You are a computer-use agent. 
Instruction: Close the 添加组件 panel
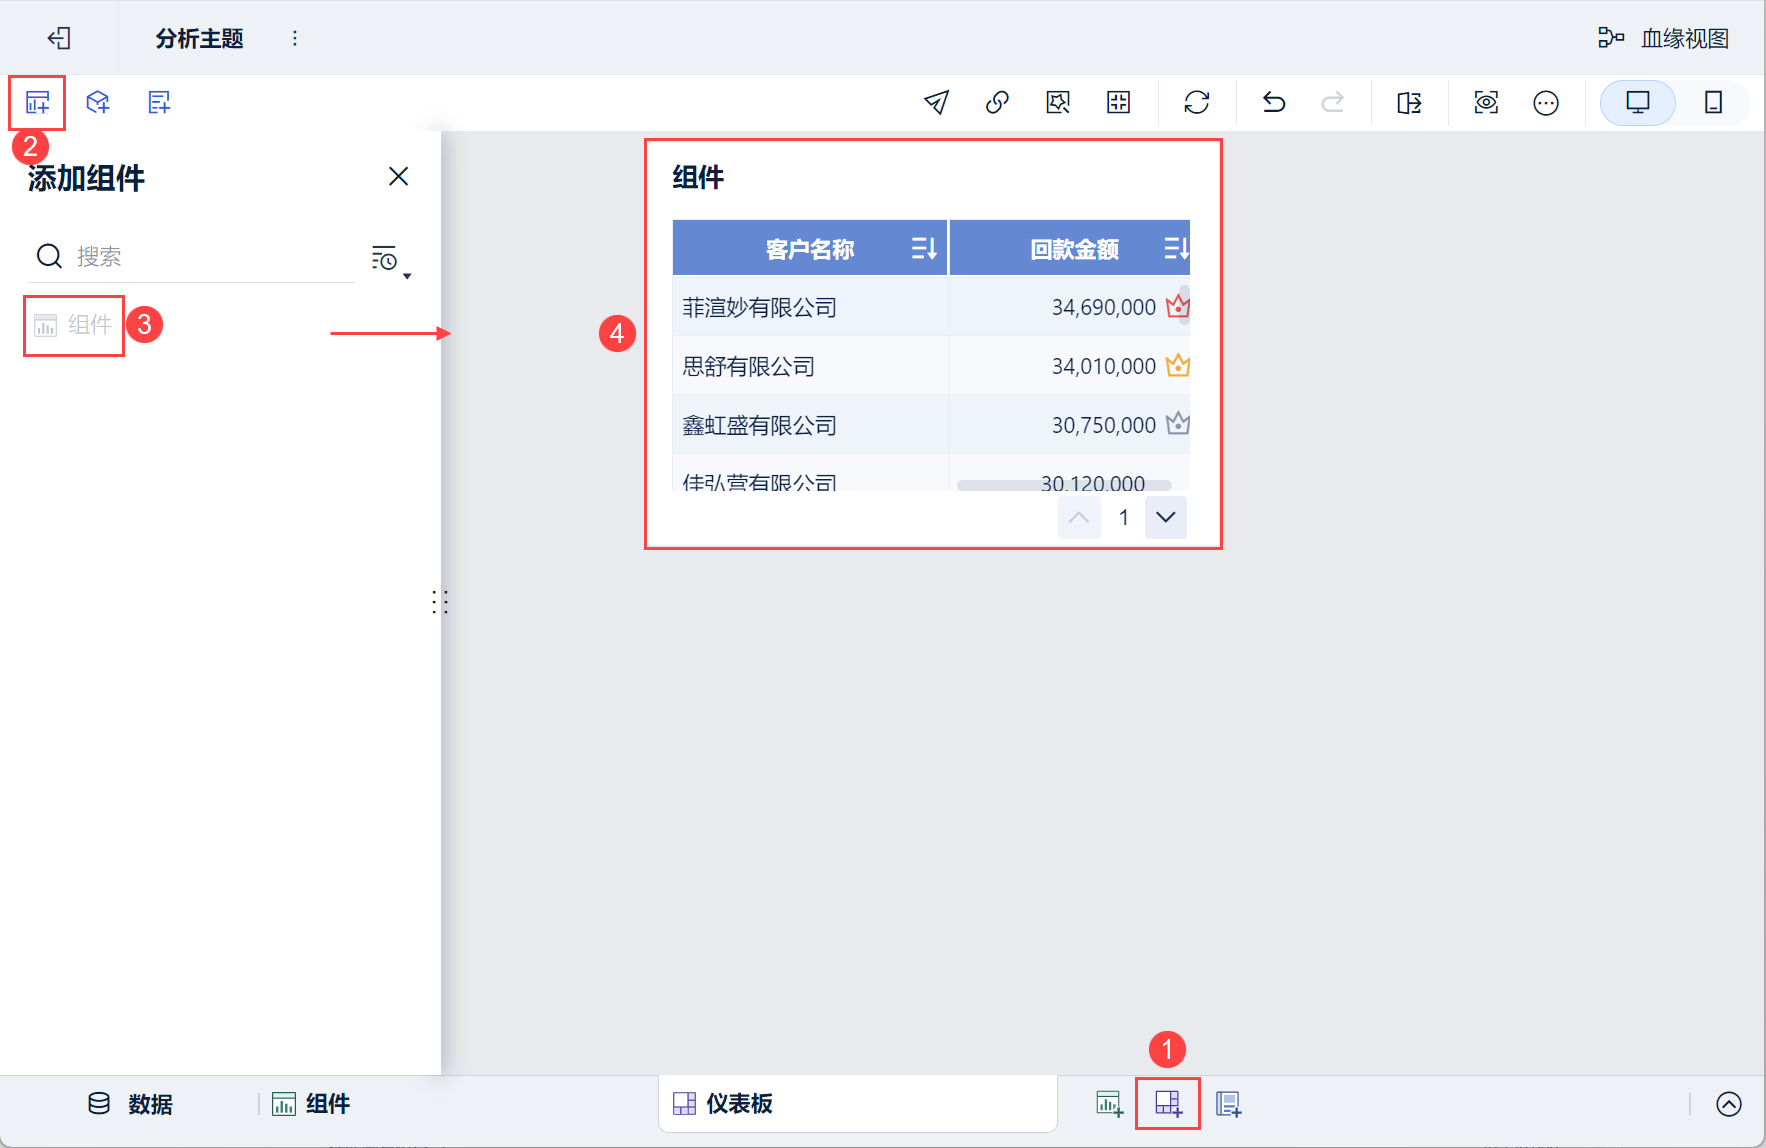point(398,176)
